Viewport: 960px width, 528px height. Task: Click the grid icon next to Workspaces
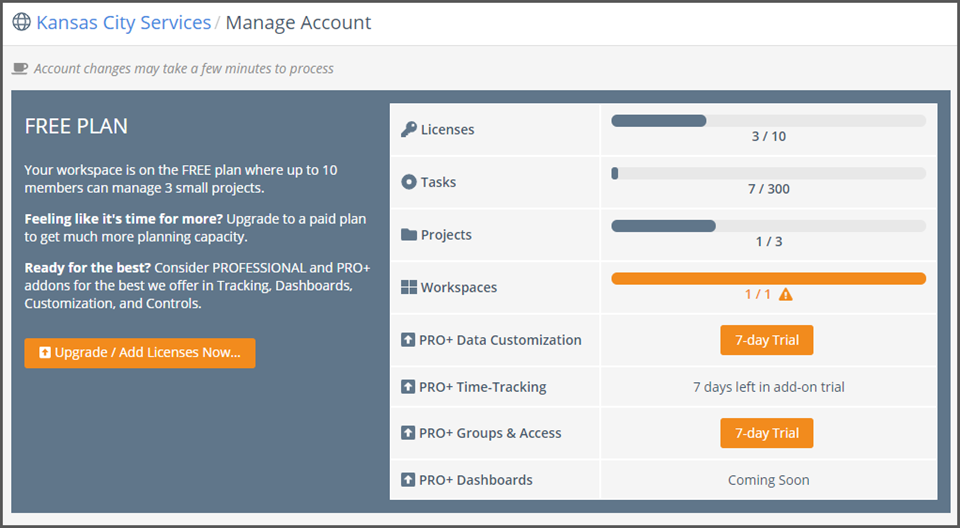point(408,288)
